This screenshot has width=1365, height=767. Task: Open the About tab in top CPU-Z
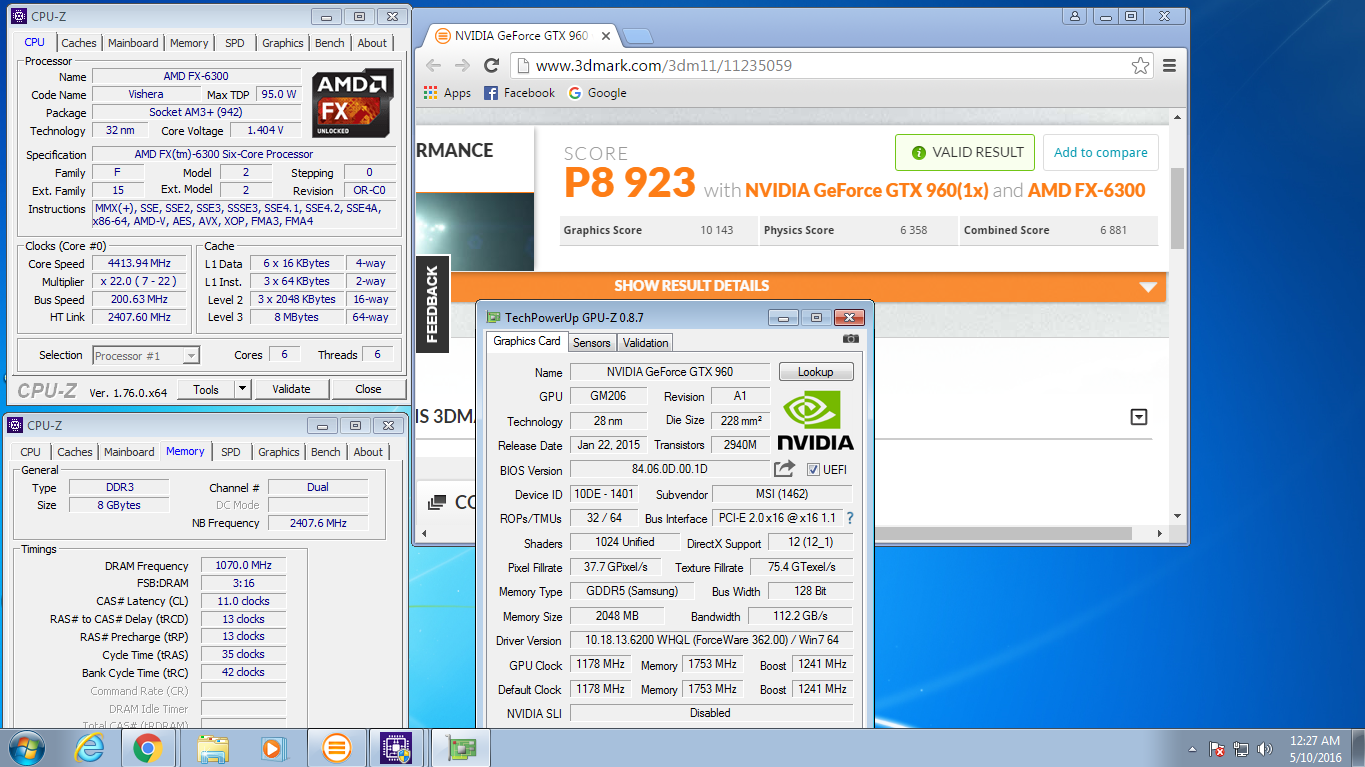coord(372,43)
